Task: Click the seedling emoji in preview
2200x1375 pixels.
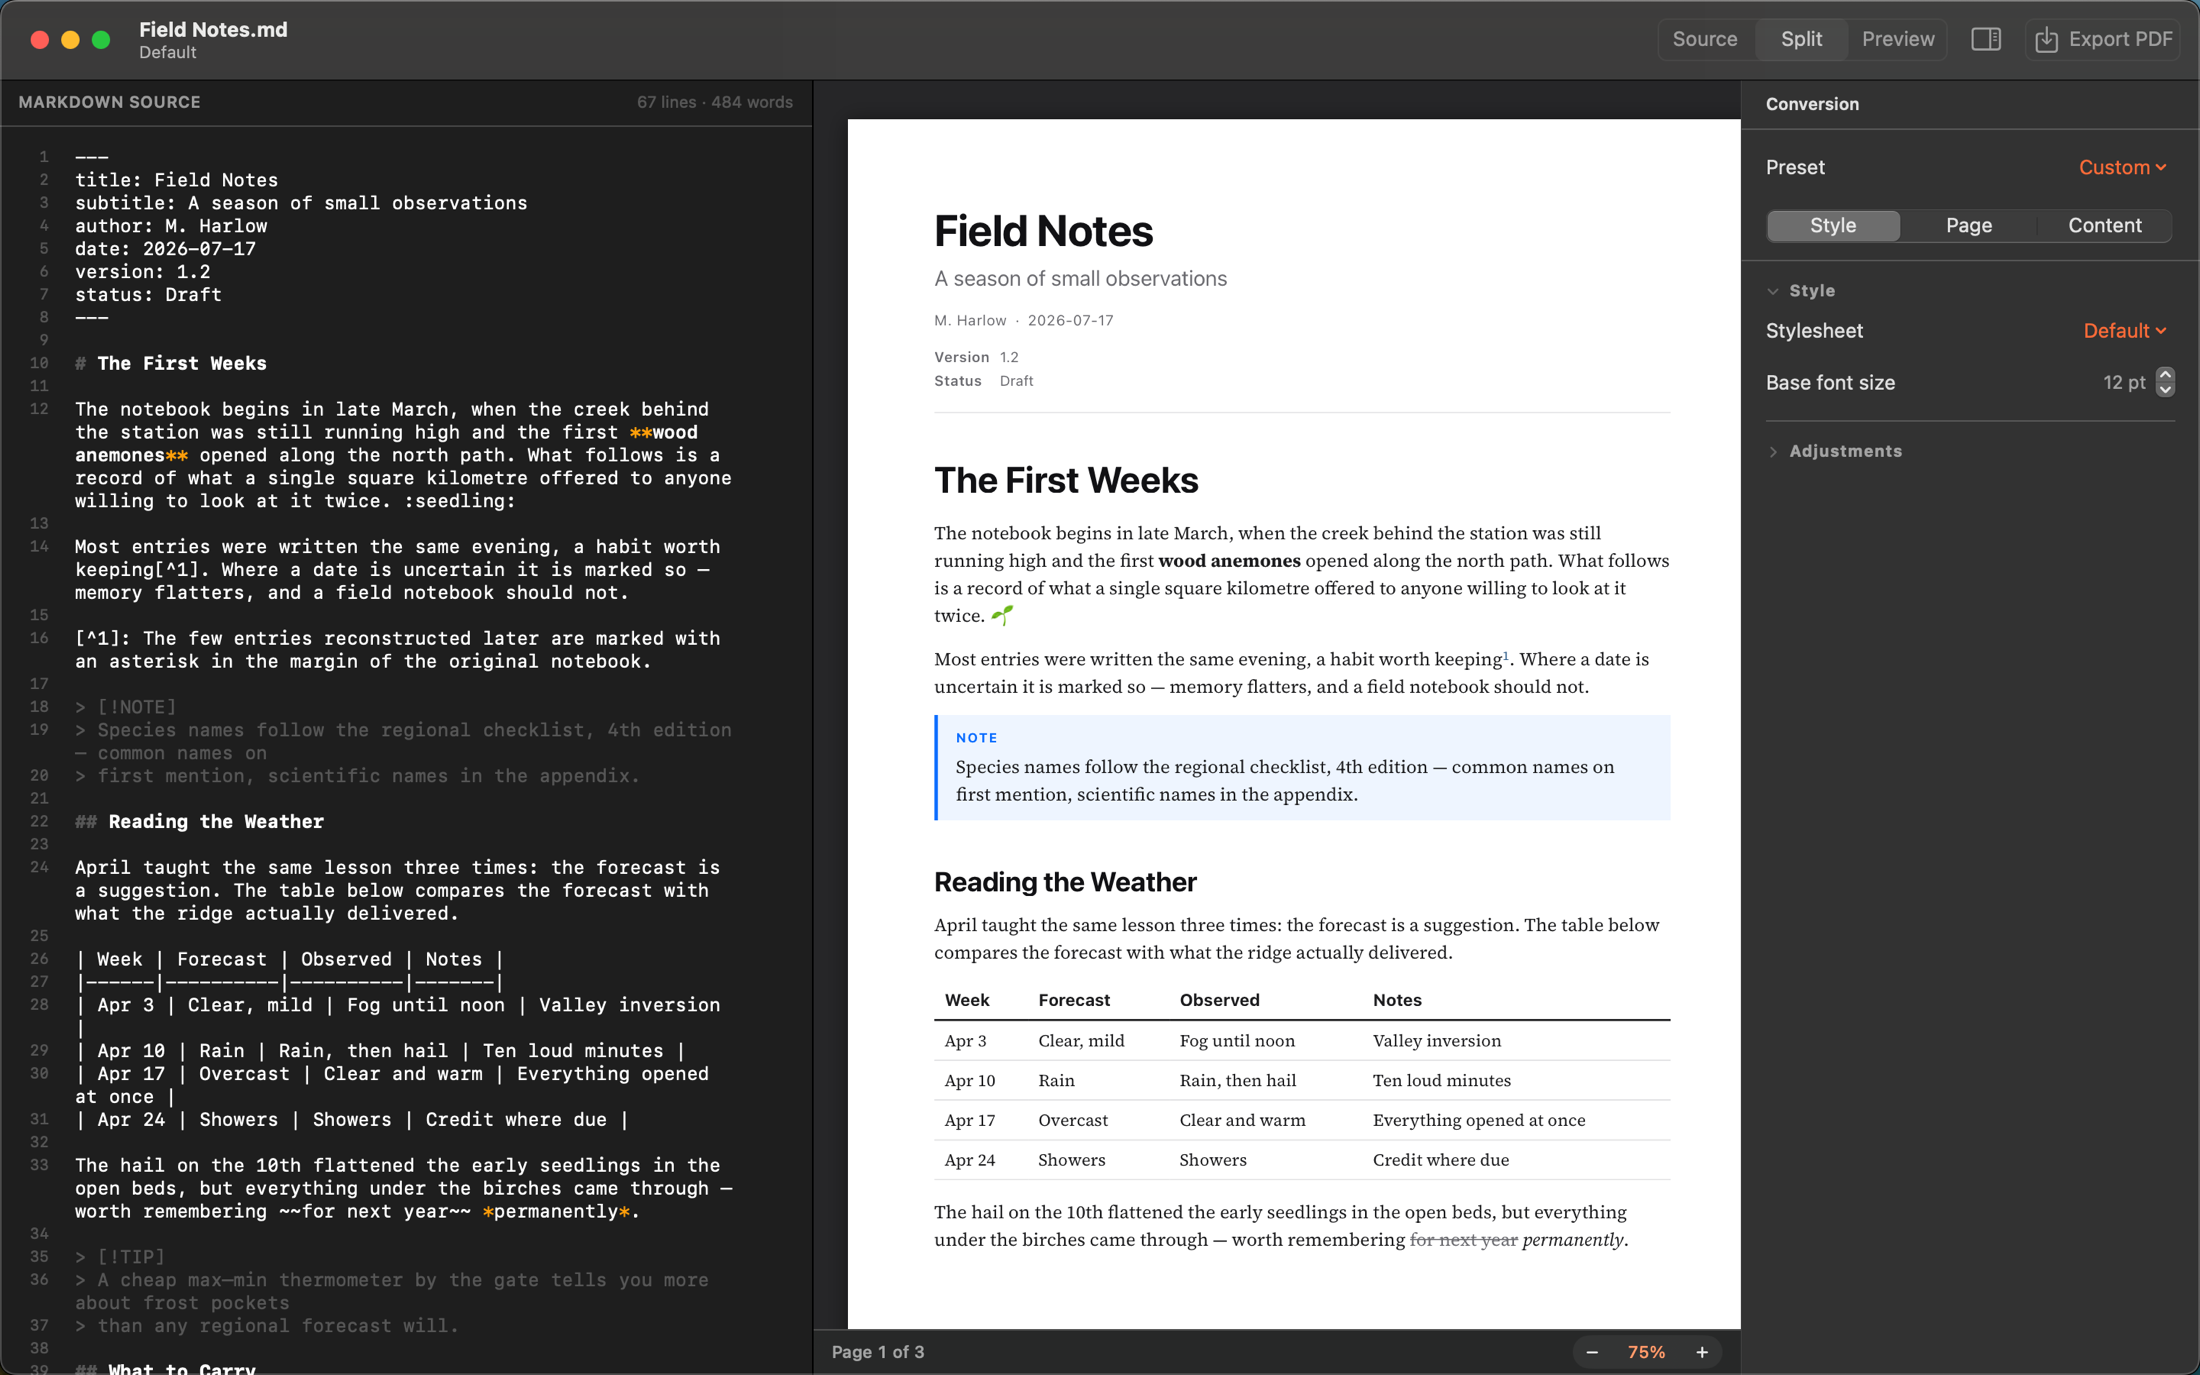Action: pos(1002,615)
